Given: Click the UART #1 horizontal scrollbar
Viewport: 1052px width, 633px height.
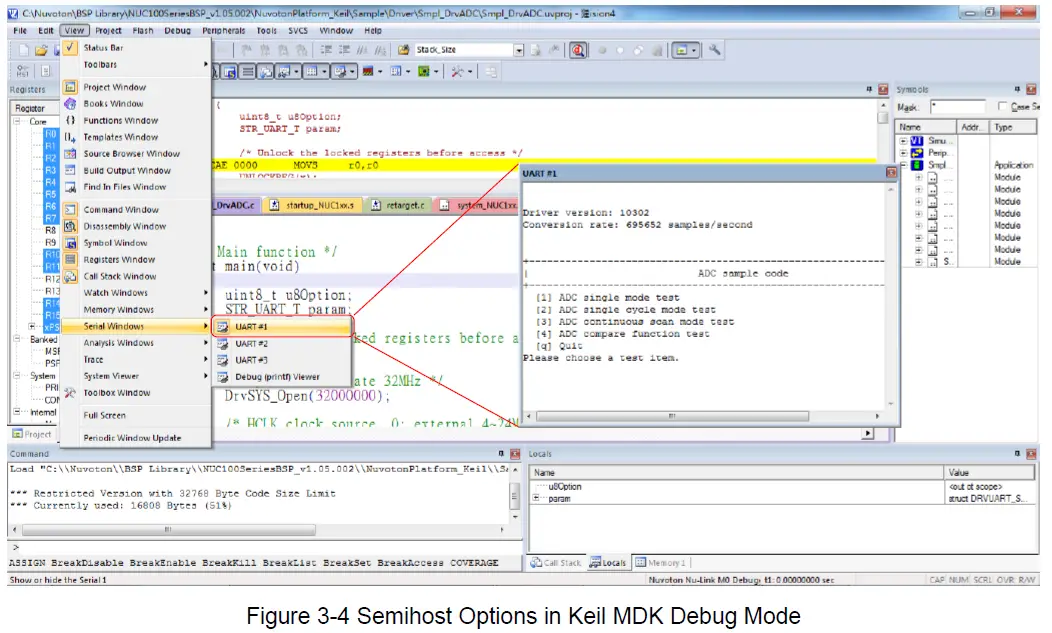Looking at the screenshot, I should 672,416.
